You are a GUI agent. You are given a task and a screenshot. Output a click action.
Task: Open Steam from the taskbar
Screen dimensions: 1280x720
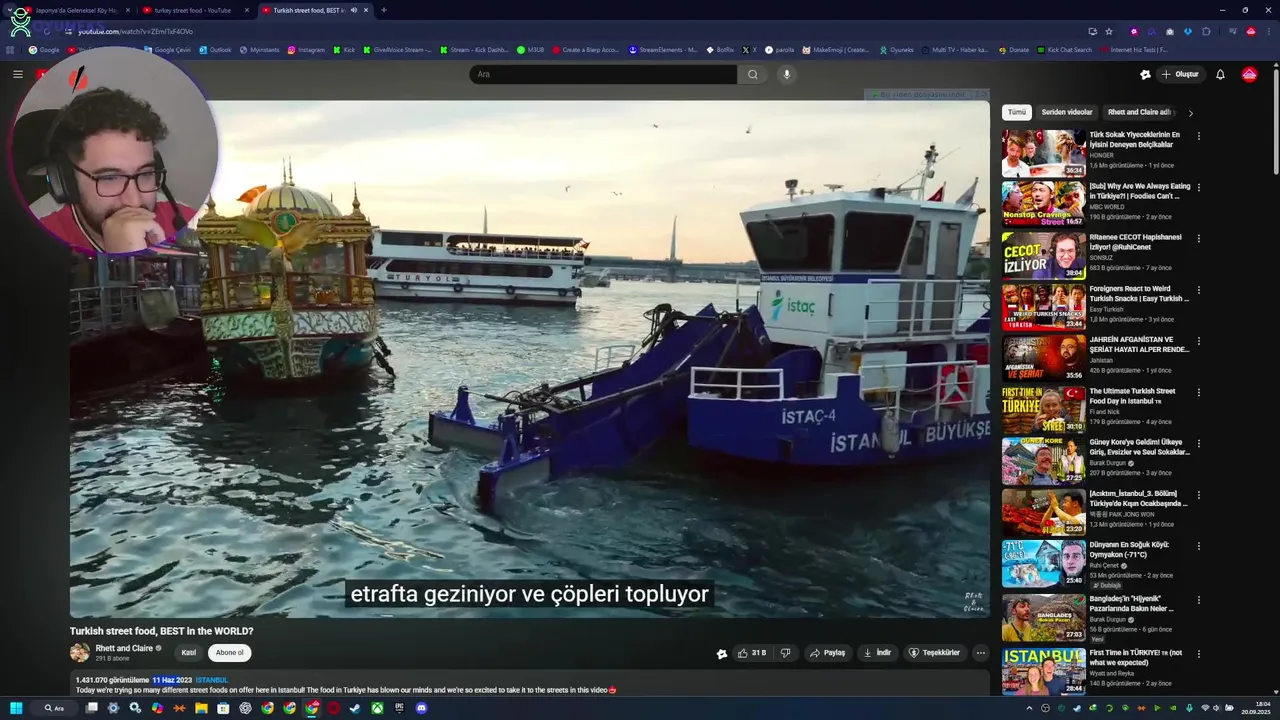(355, 708)
